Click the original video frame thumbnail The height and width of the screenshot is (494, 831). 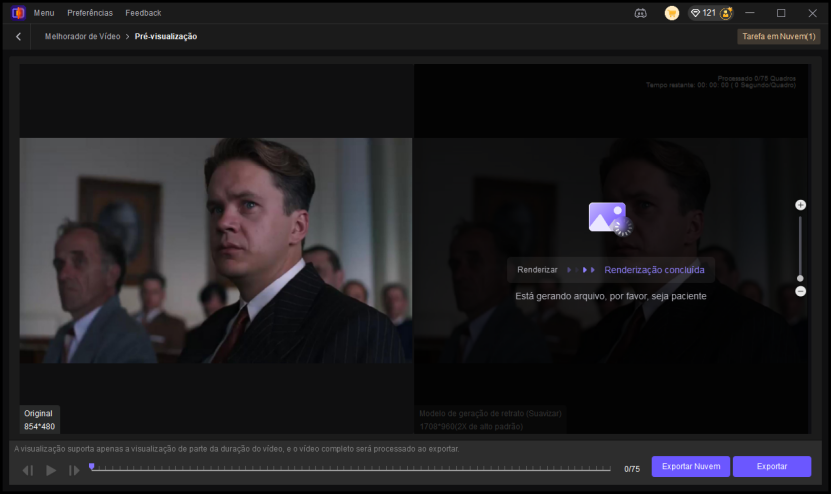click(216, 251)
